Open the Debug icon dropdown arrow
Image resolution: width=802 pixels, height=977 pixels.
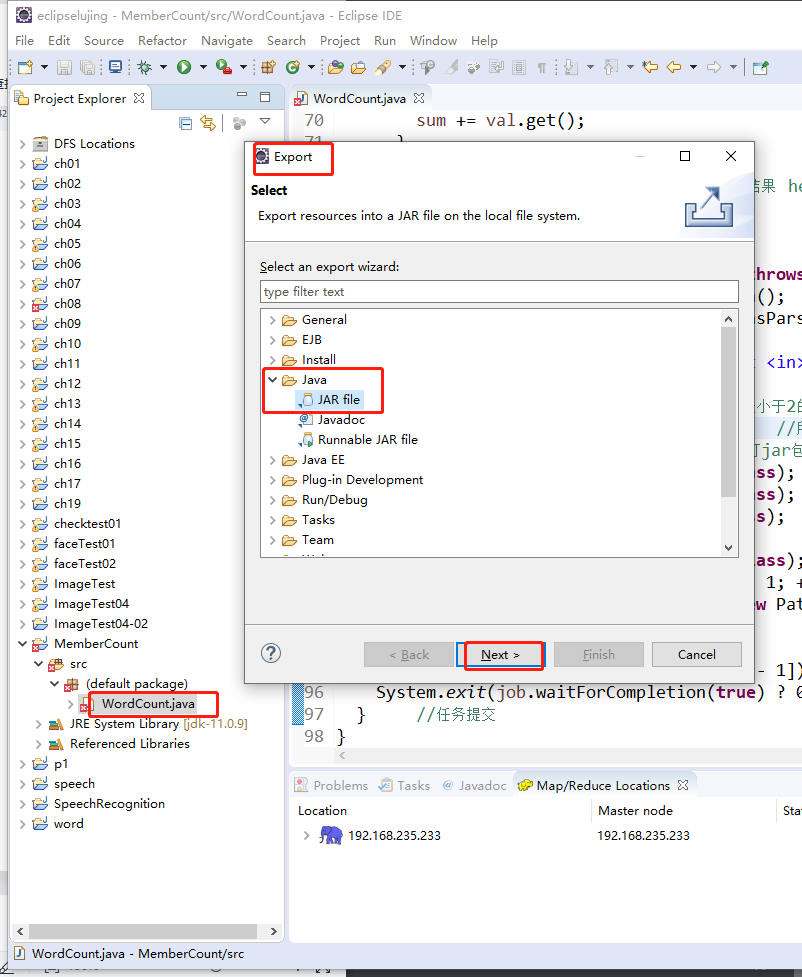163,67
